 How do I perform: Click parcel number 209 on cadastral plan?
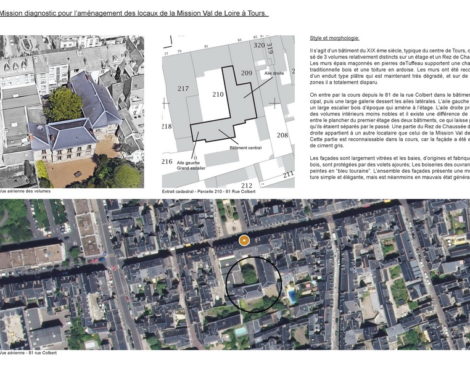(x=246, y=73)
